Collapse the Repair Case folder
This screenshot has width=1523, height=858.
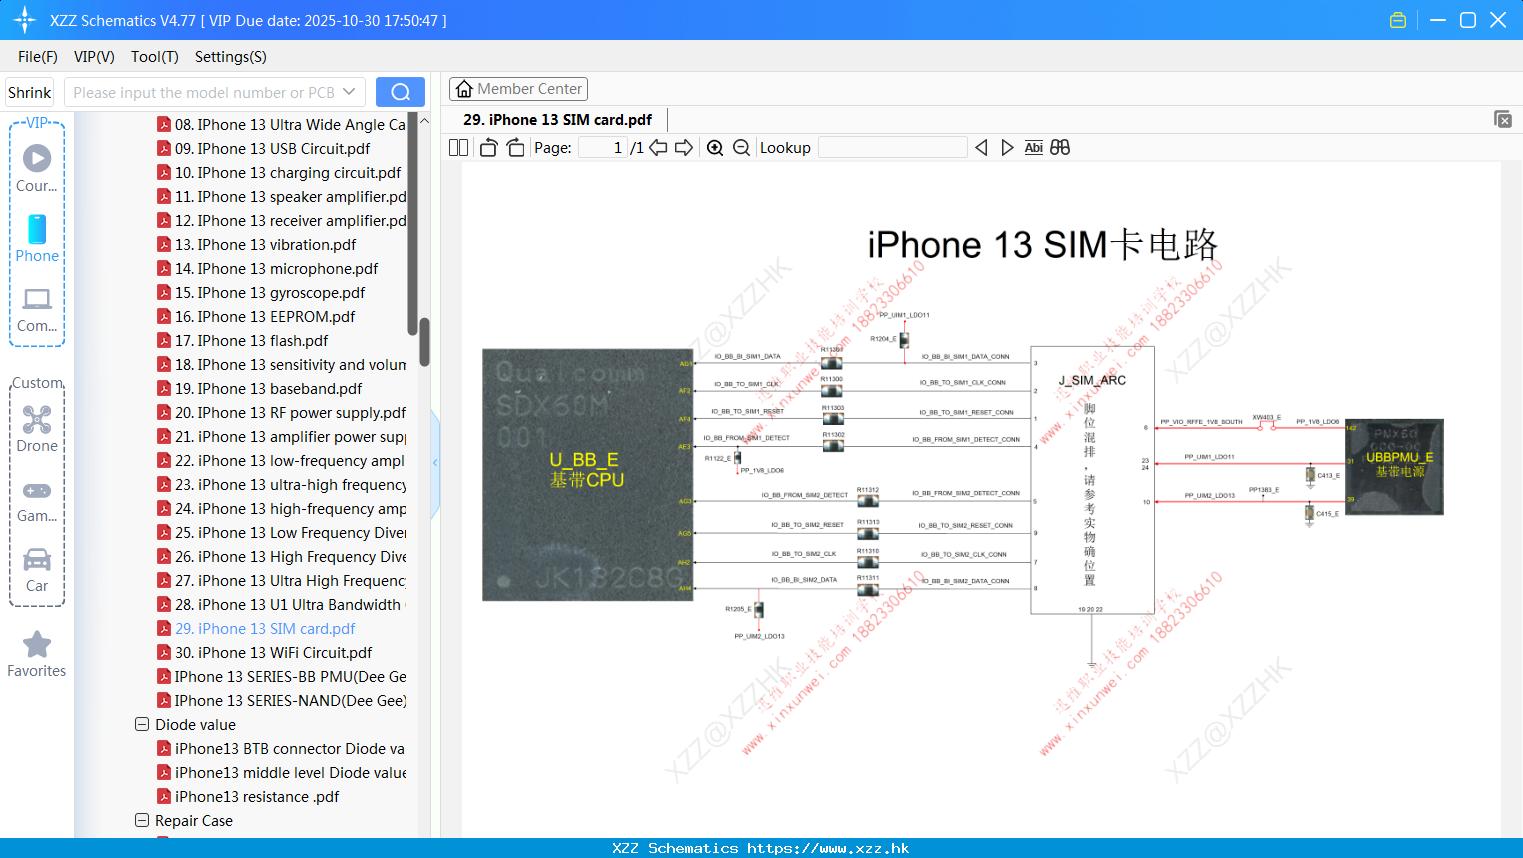tap(142, 820)
